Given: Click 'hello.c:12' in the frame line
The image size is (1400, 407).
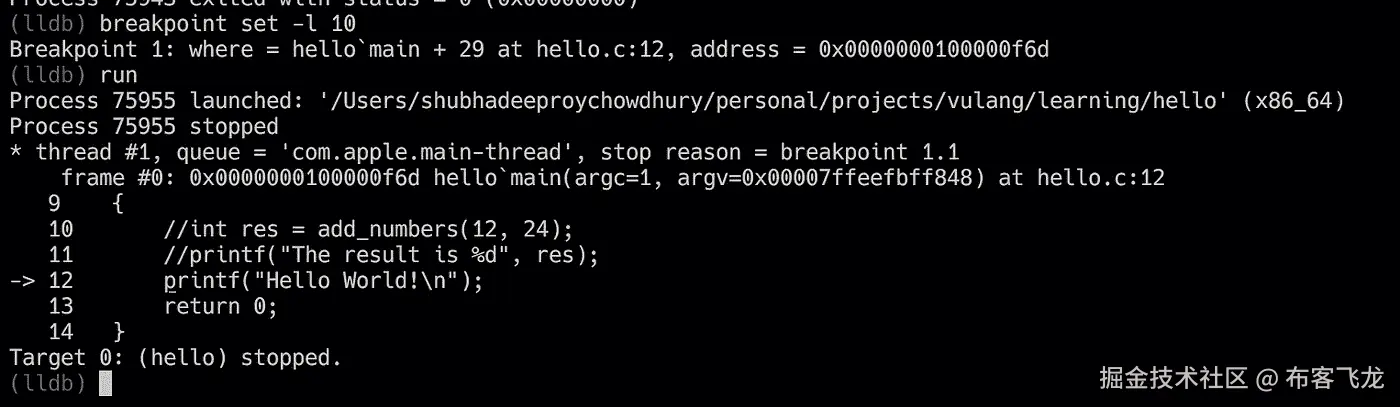Looking at the screenshot, I should pyautogui.click(x=1100, y=178).
